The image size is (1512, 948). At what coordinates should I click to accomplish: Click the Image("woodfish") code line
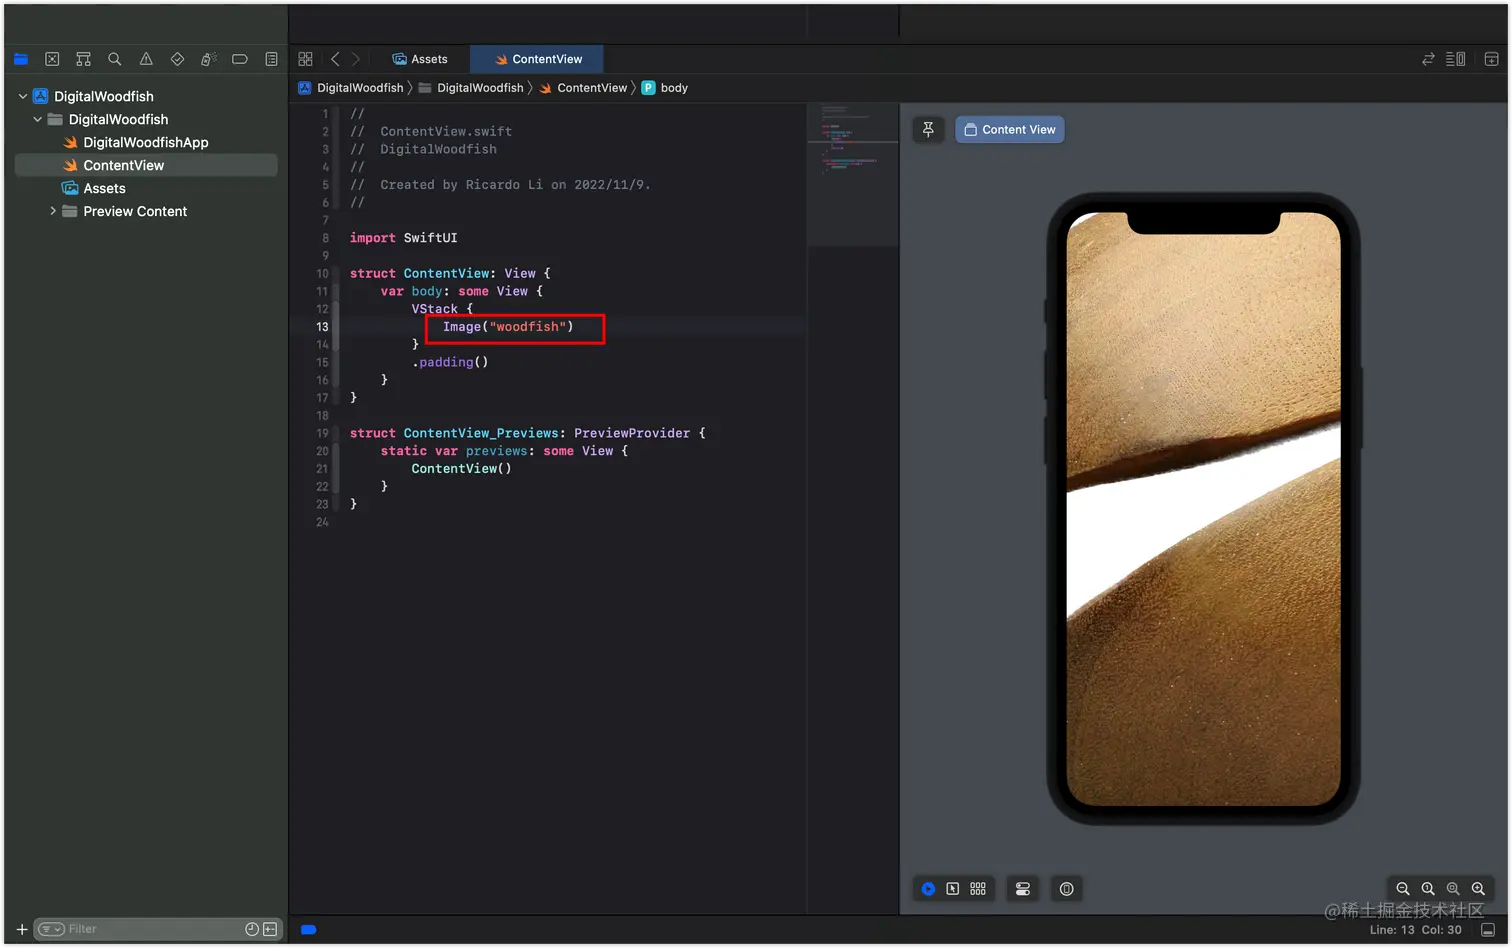508,327
